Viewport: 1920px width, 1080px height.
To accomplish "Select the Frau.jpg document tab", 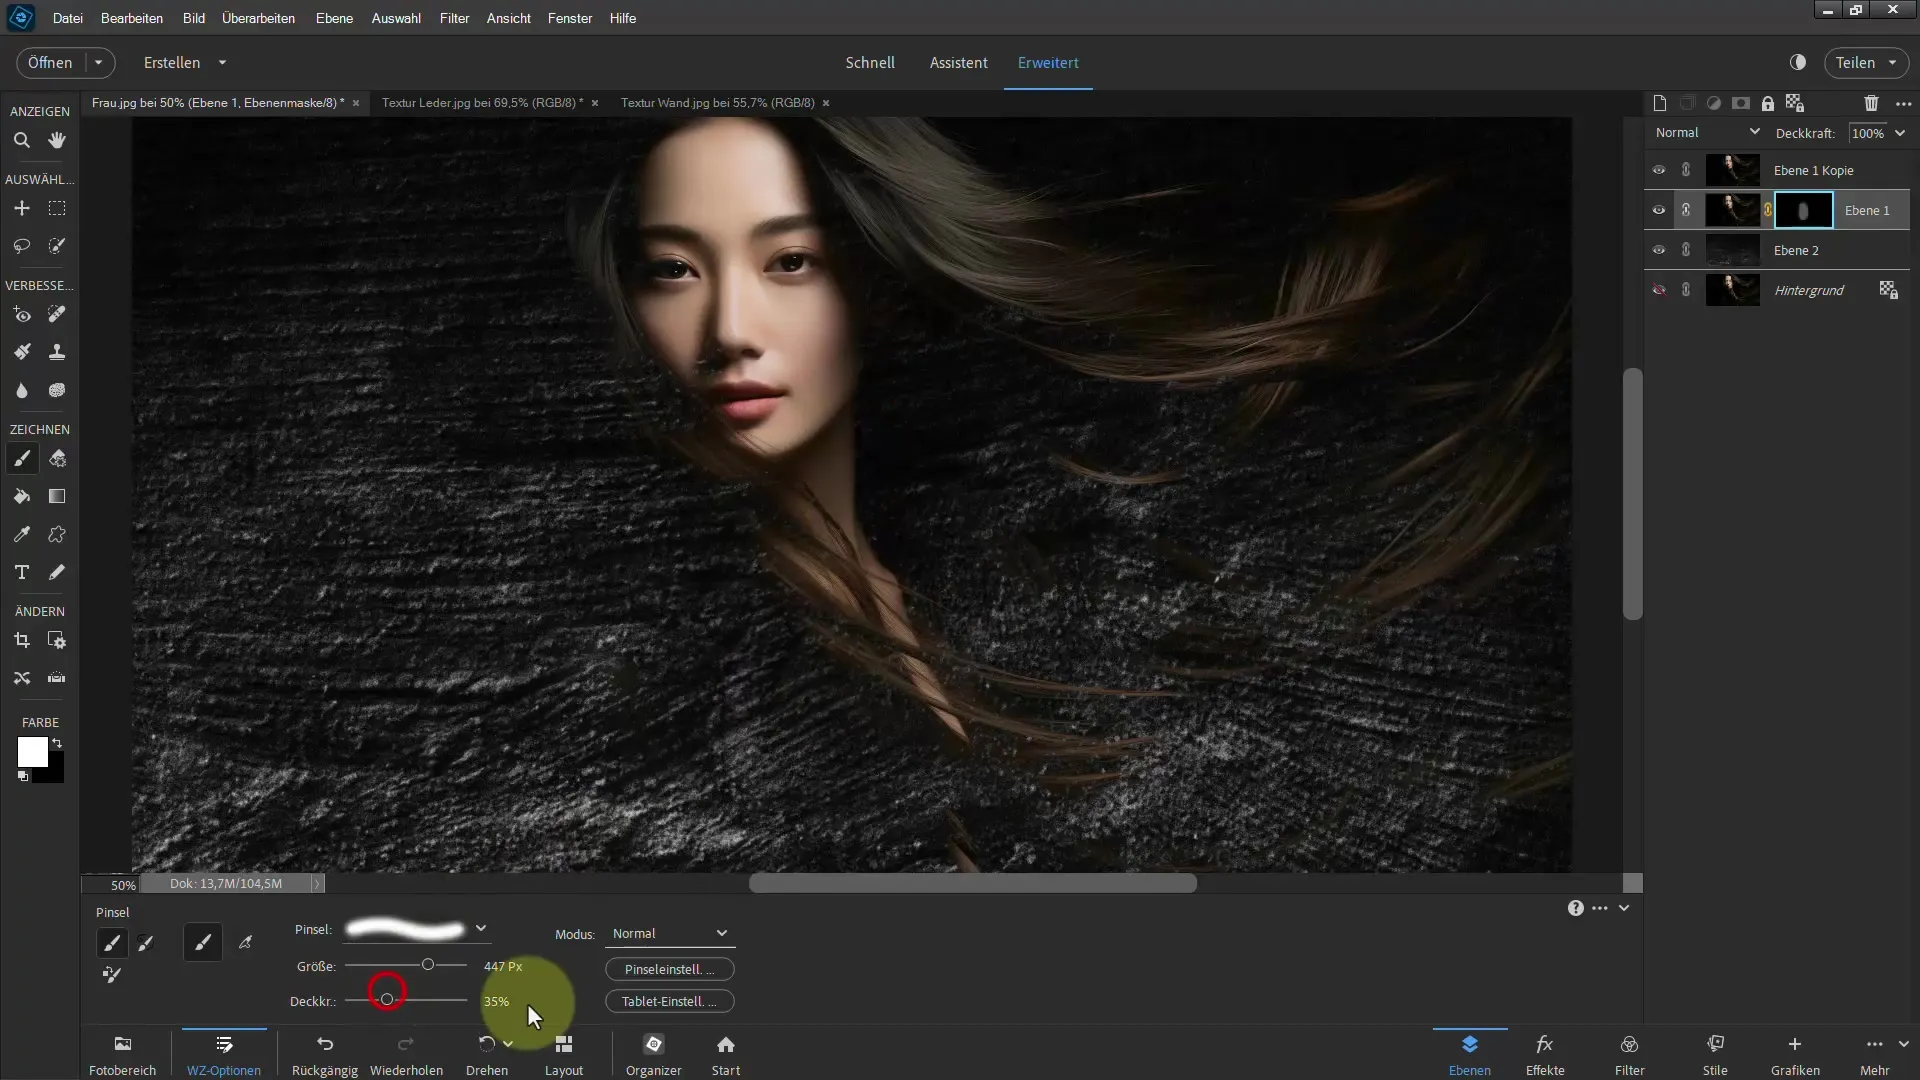I will click(218, 103).
